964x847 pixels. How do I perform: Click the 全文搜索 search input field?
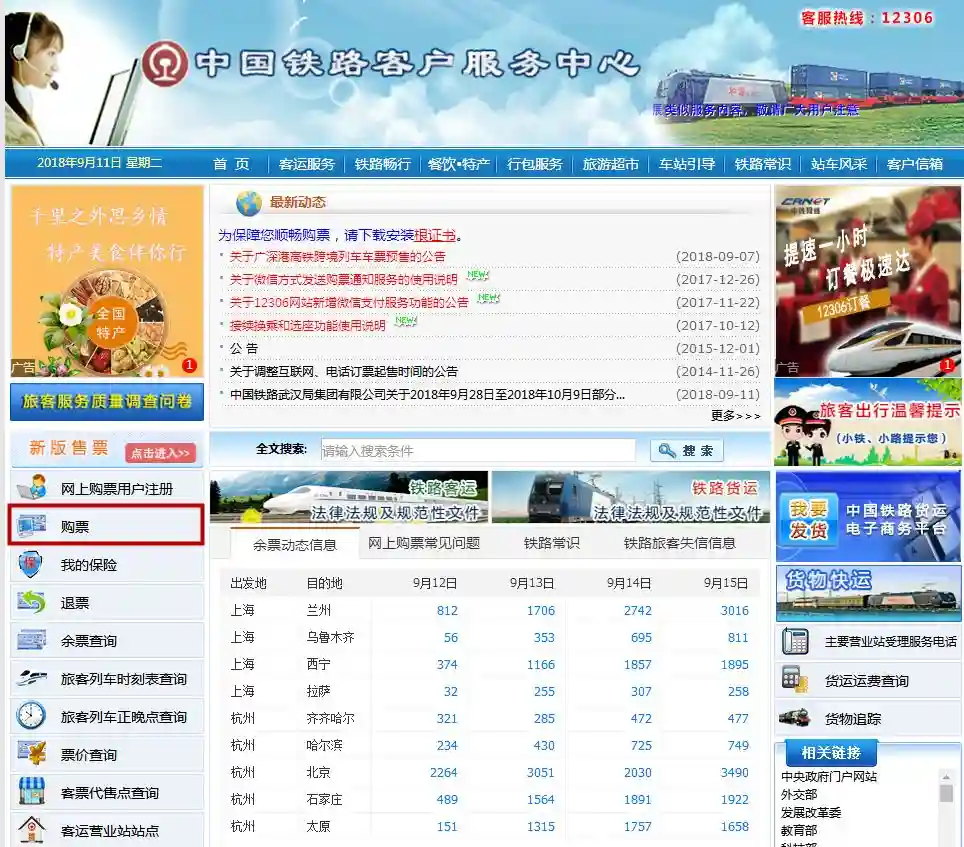[x=478, y=450]
